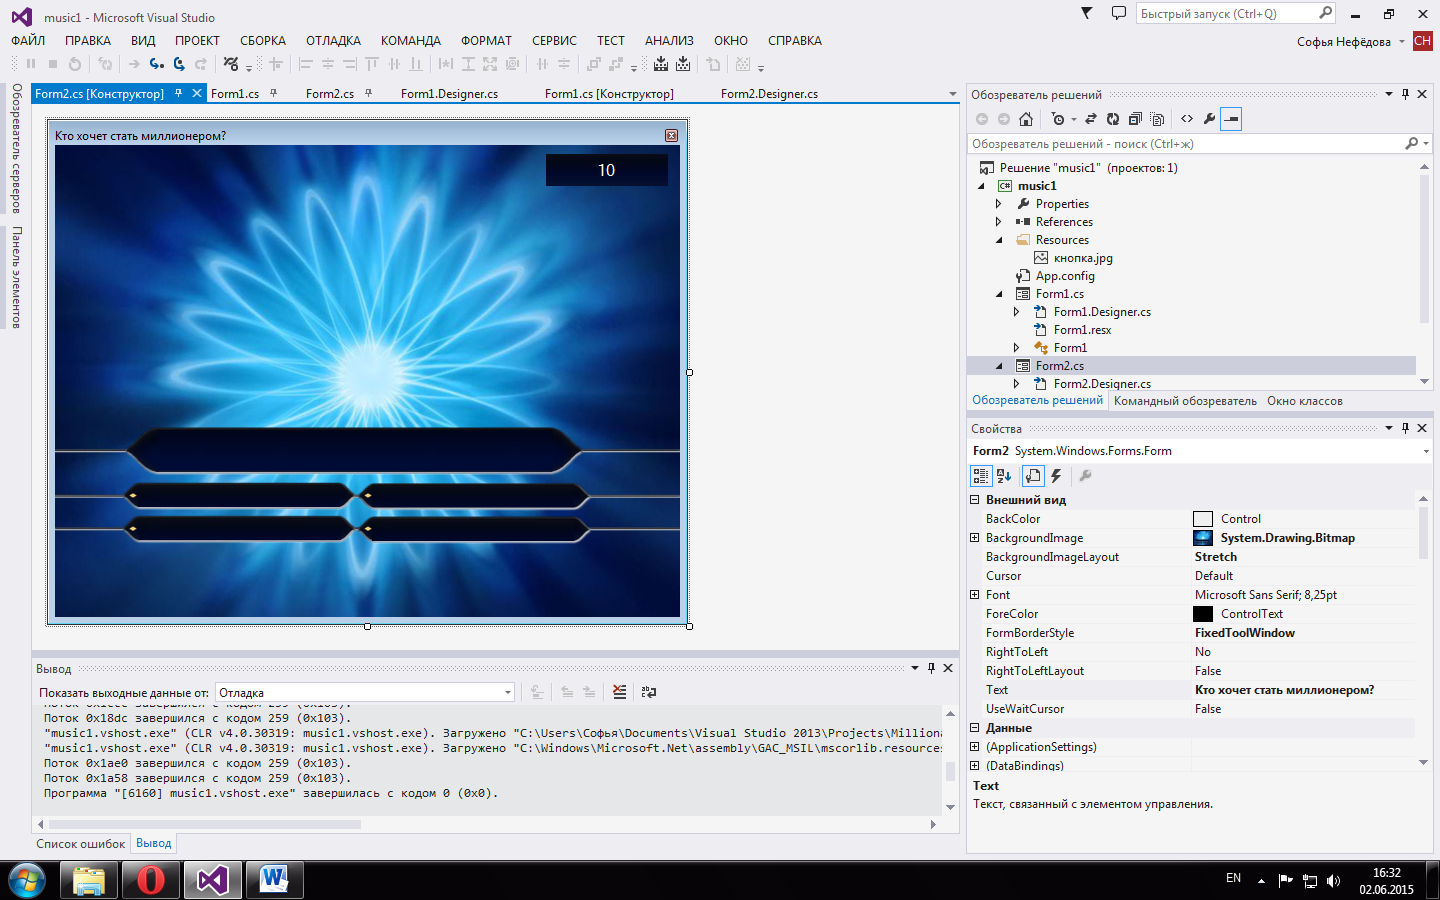
Task: Open document tabs overflow dropdown arrow
Action: click(x=952, y=94)
